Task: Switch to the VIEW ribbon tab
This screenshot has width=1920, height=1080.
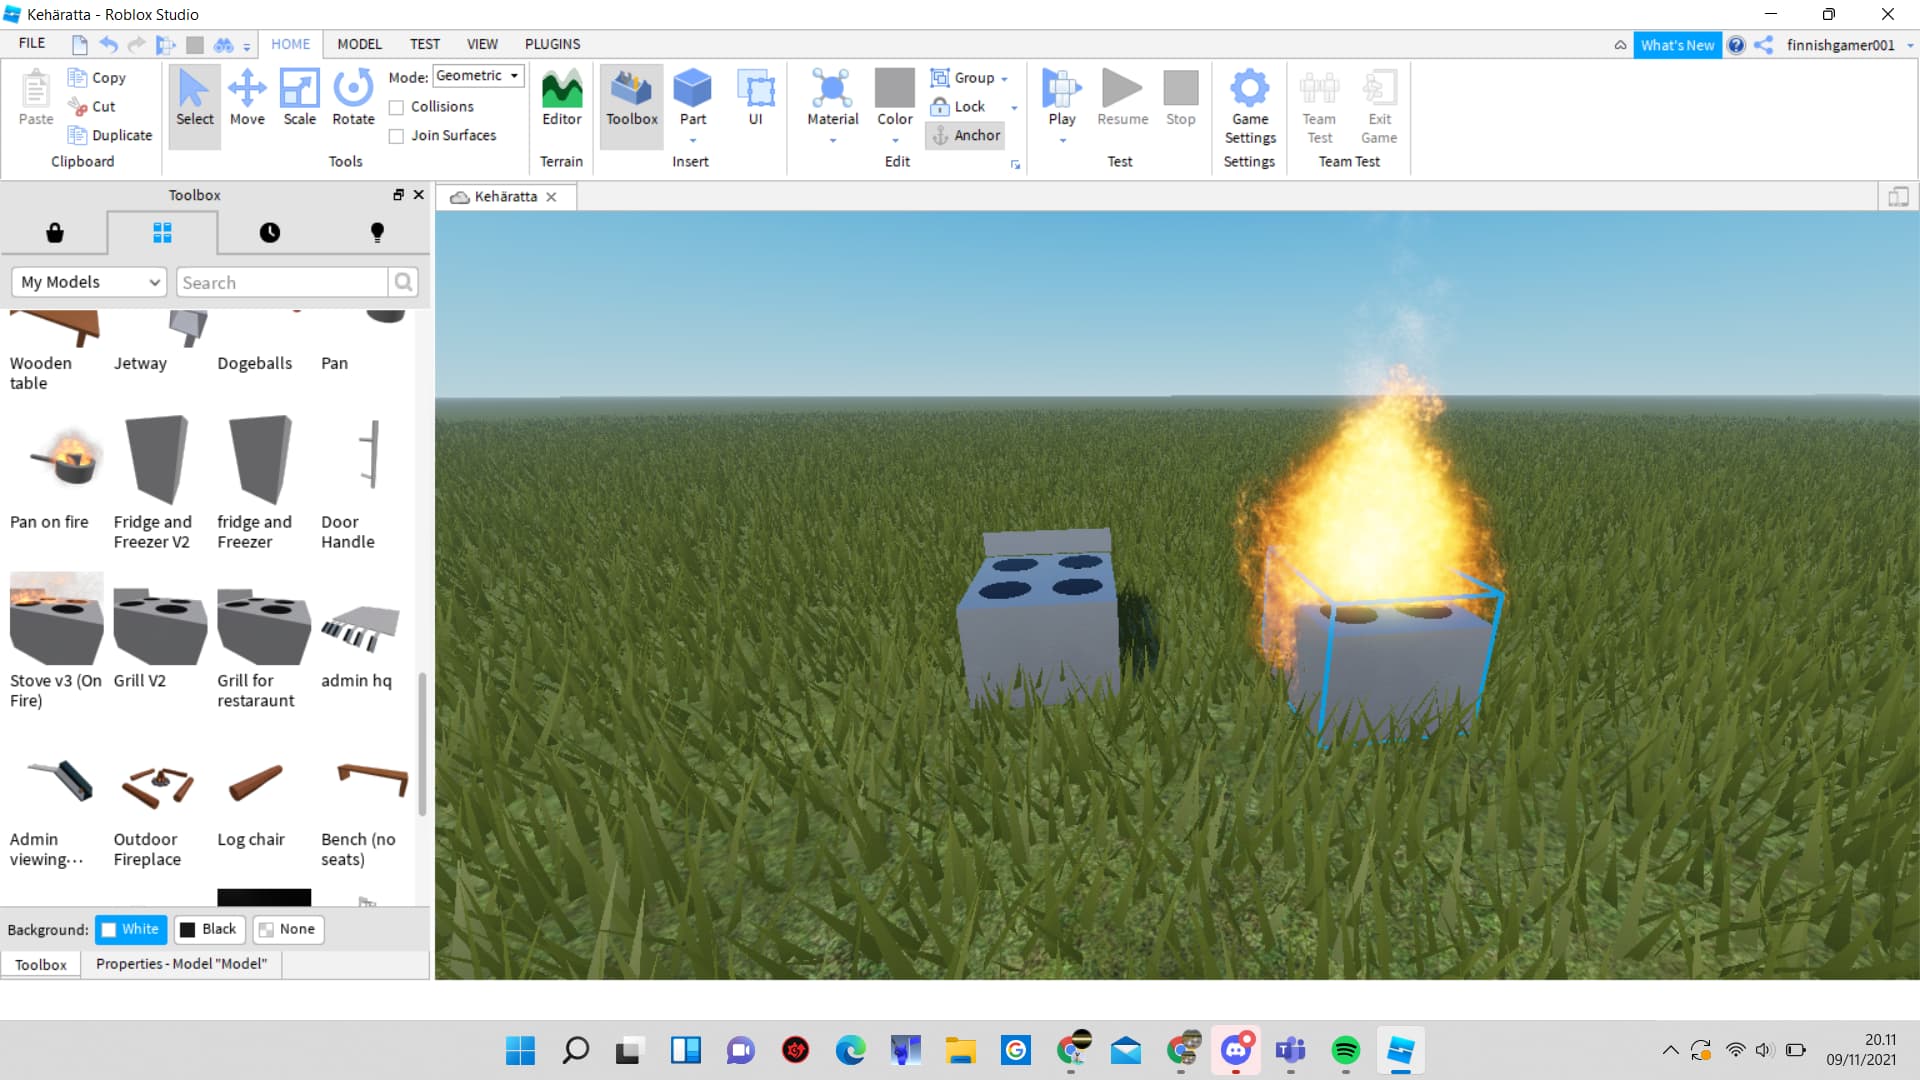Action: click(x=482, y=44)
